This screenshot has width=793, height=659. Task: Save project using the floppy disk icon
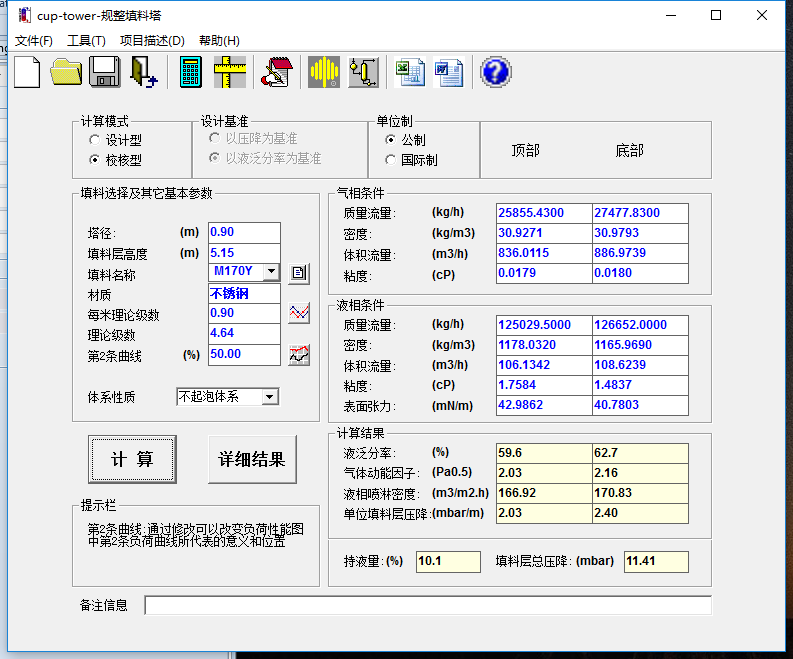(105, 72)
